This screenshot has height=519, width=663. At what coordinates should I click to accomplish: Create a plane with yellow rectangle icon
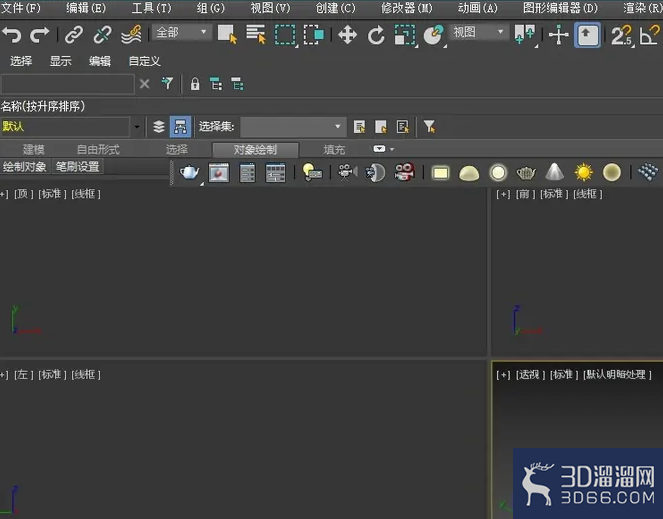coord(441,173)
